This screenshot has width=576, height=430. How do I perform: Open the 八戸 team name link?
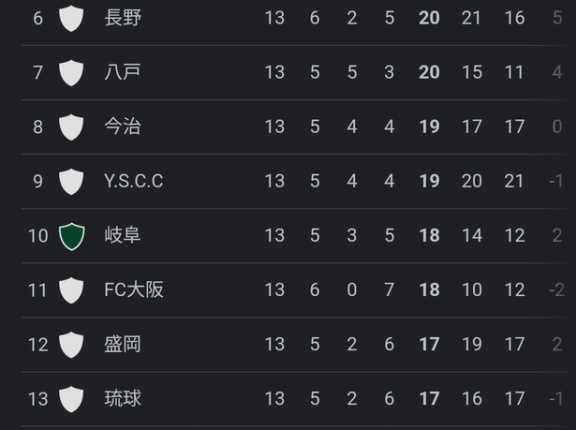coord(123,72)
